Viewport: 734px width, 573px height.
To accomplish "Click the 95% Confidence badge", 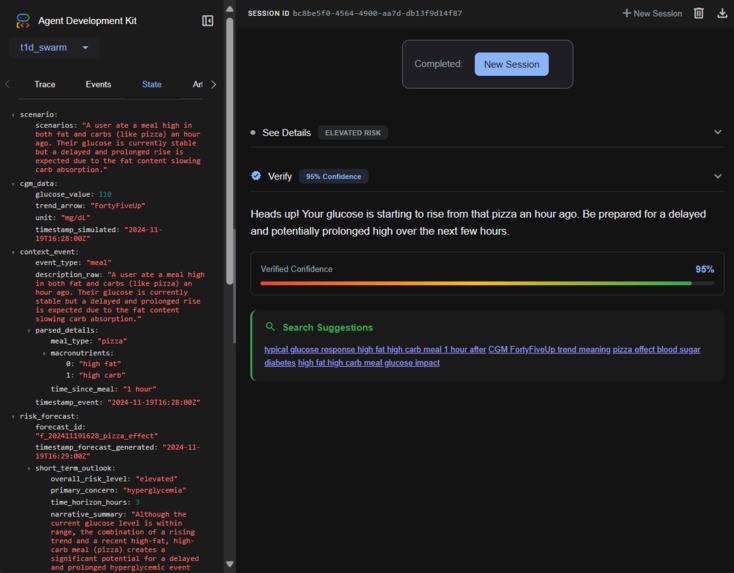I will click(x=333, y=176).
